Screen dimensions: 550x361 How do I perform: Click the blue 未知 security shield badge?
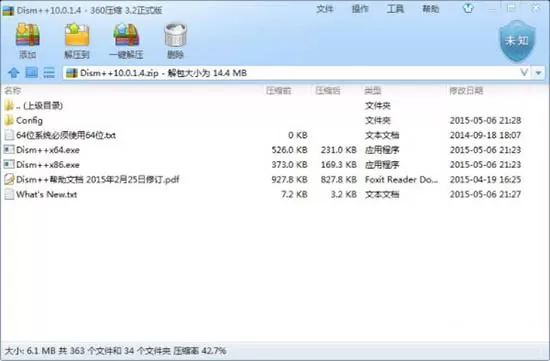point(517,41)
